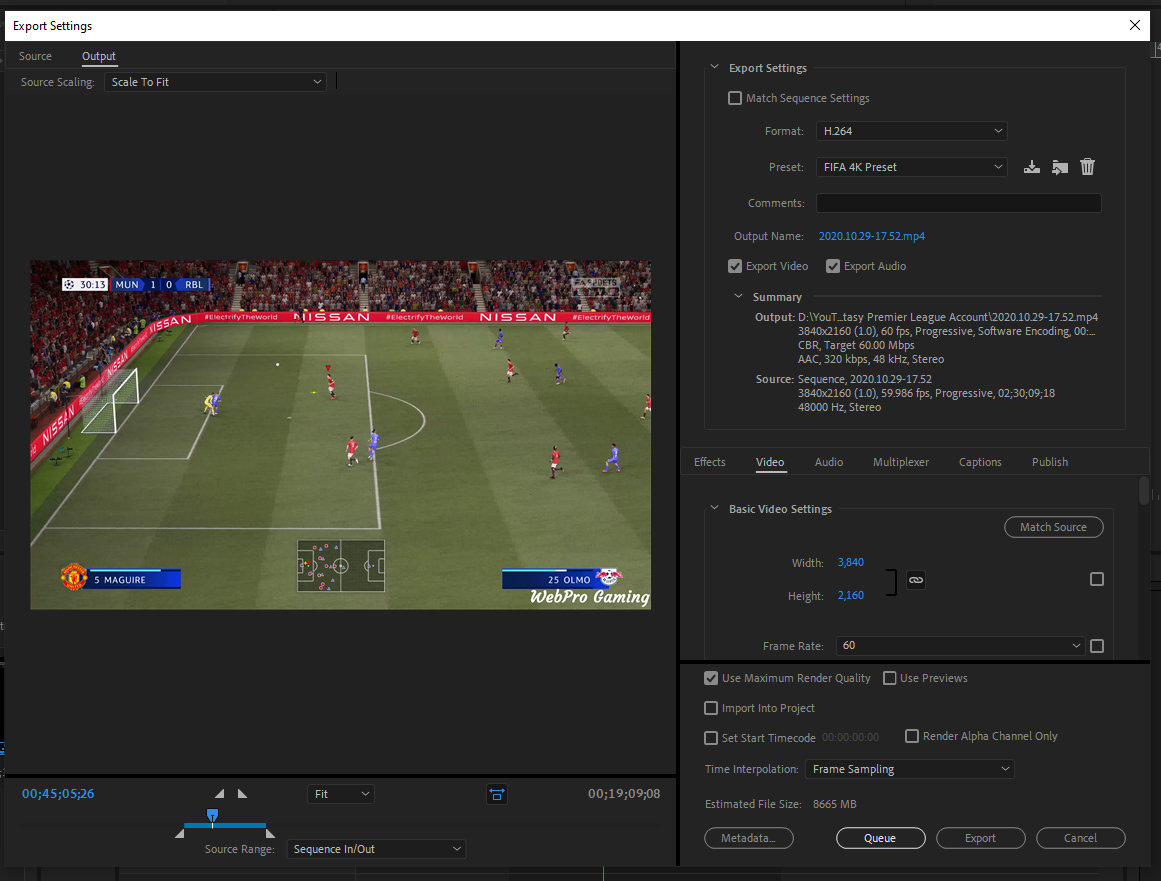Click the Import Preset icon
This screenshot has width=1161, height=881.
click(x=1060, y=167)
